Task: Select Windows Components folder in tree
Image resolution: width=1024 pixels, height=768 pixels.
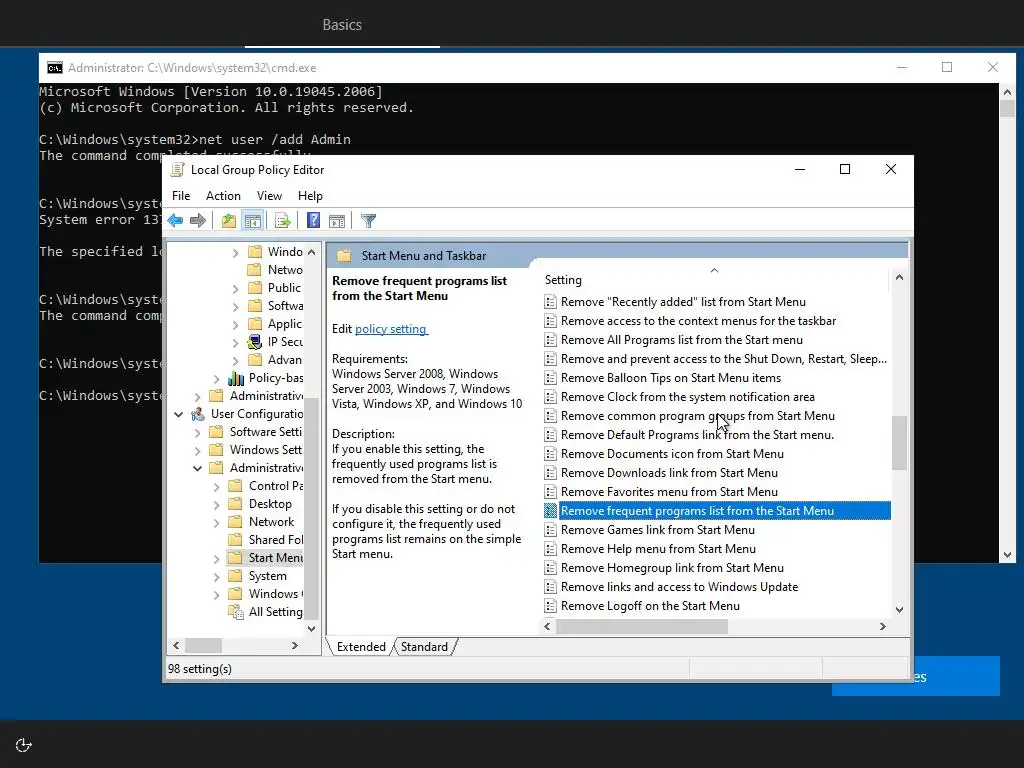Action: pos(263,594)
